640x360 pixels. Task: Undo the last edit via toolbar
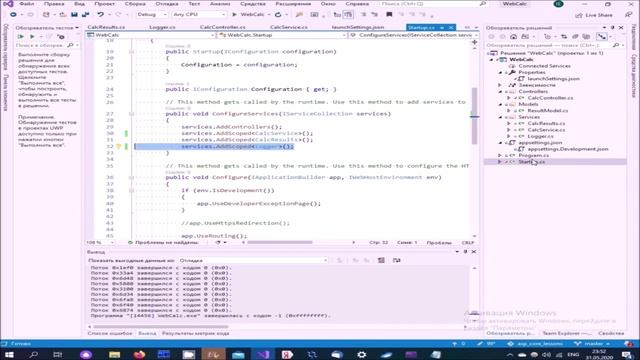(100, 15)
